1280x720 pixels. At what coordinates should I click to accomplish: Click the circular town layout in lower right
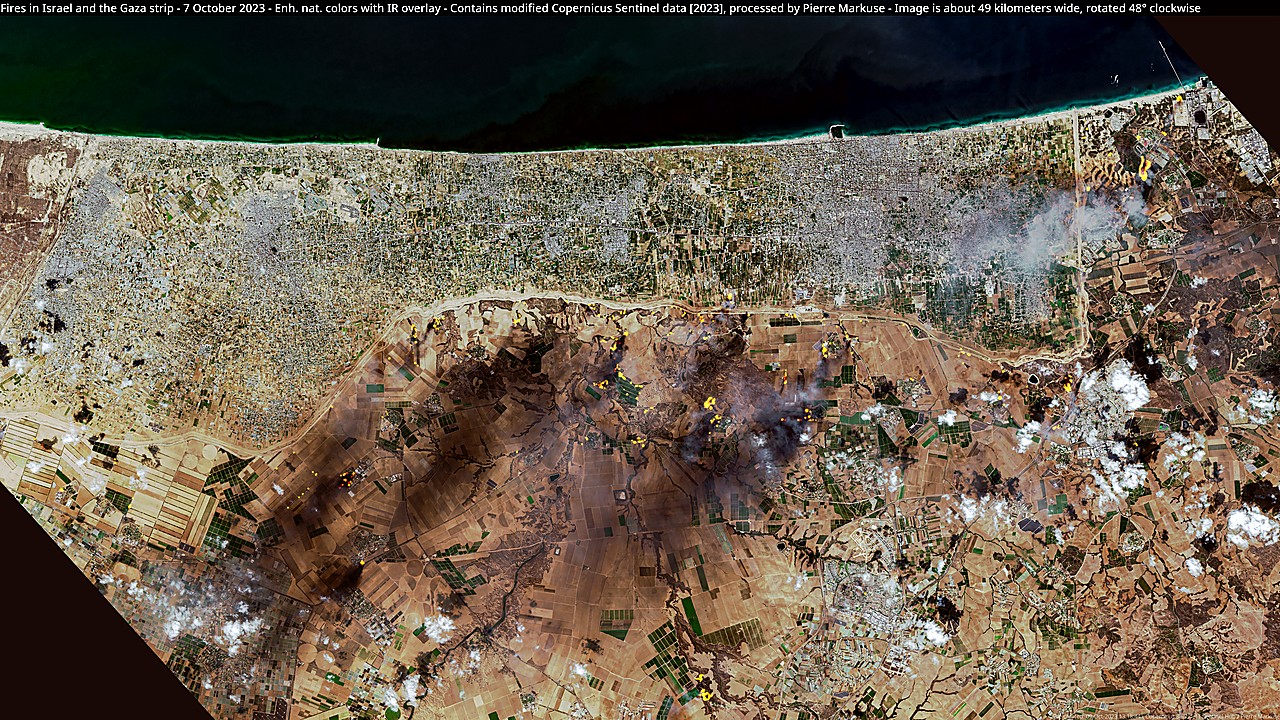click(850, 600)
